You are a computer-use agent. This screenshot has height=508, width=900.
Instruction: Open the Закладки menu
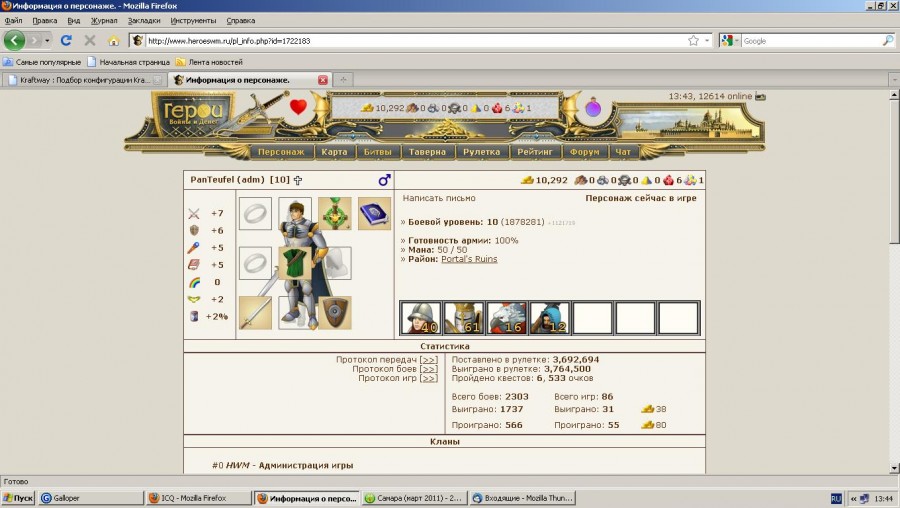[x=144, y=20]
